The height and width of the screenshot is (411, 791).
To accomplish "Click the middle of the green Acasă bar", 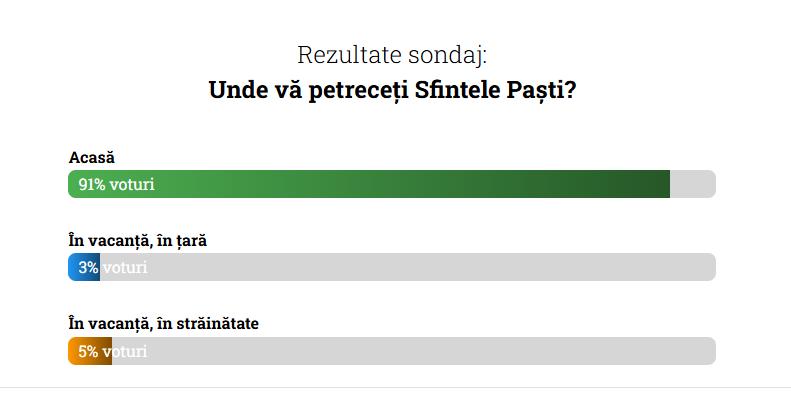I will (x=368, y=184).
